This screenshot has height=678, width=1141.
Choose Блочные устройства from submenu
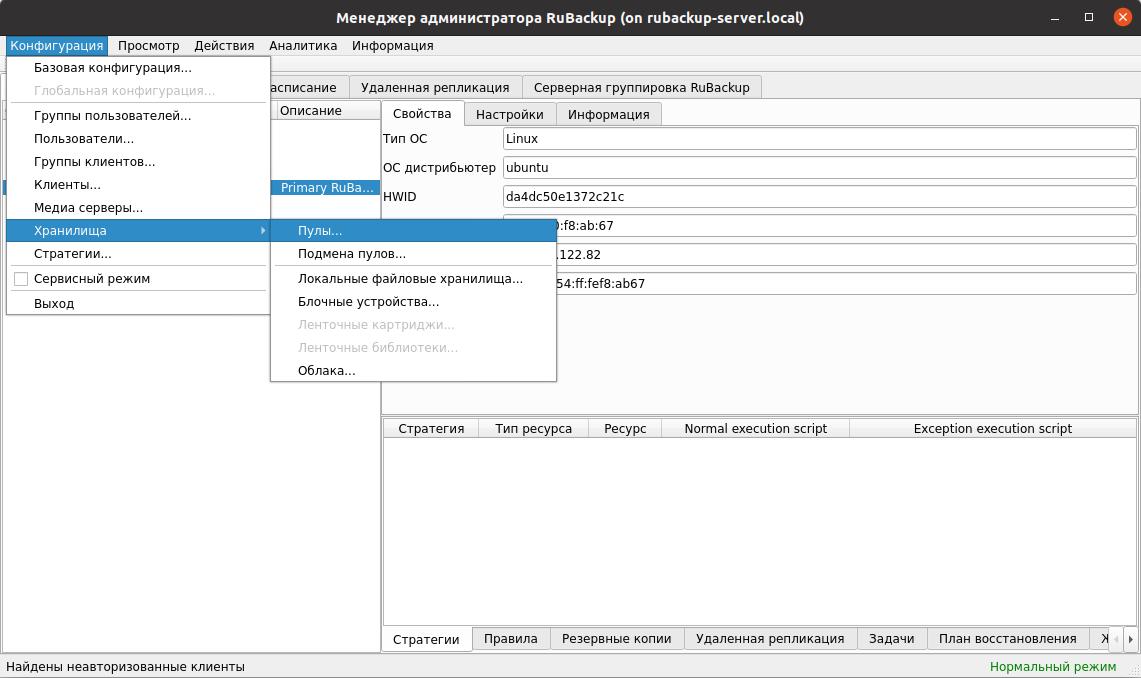click(x=368, y=301)
